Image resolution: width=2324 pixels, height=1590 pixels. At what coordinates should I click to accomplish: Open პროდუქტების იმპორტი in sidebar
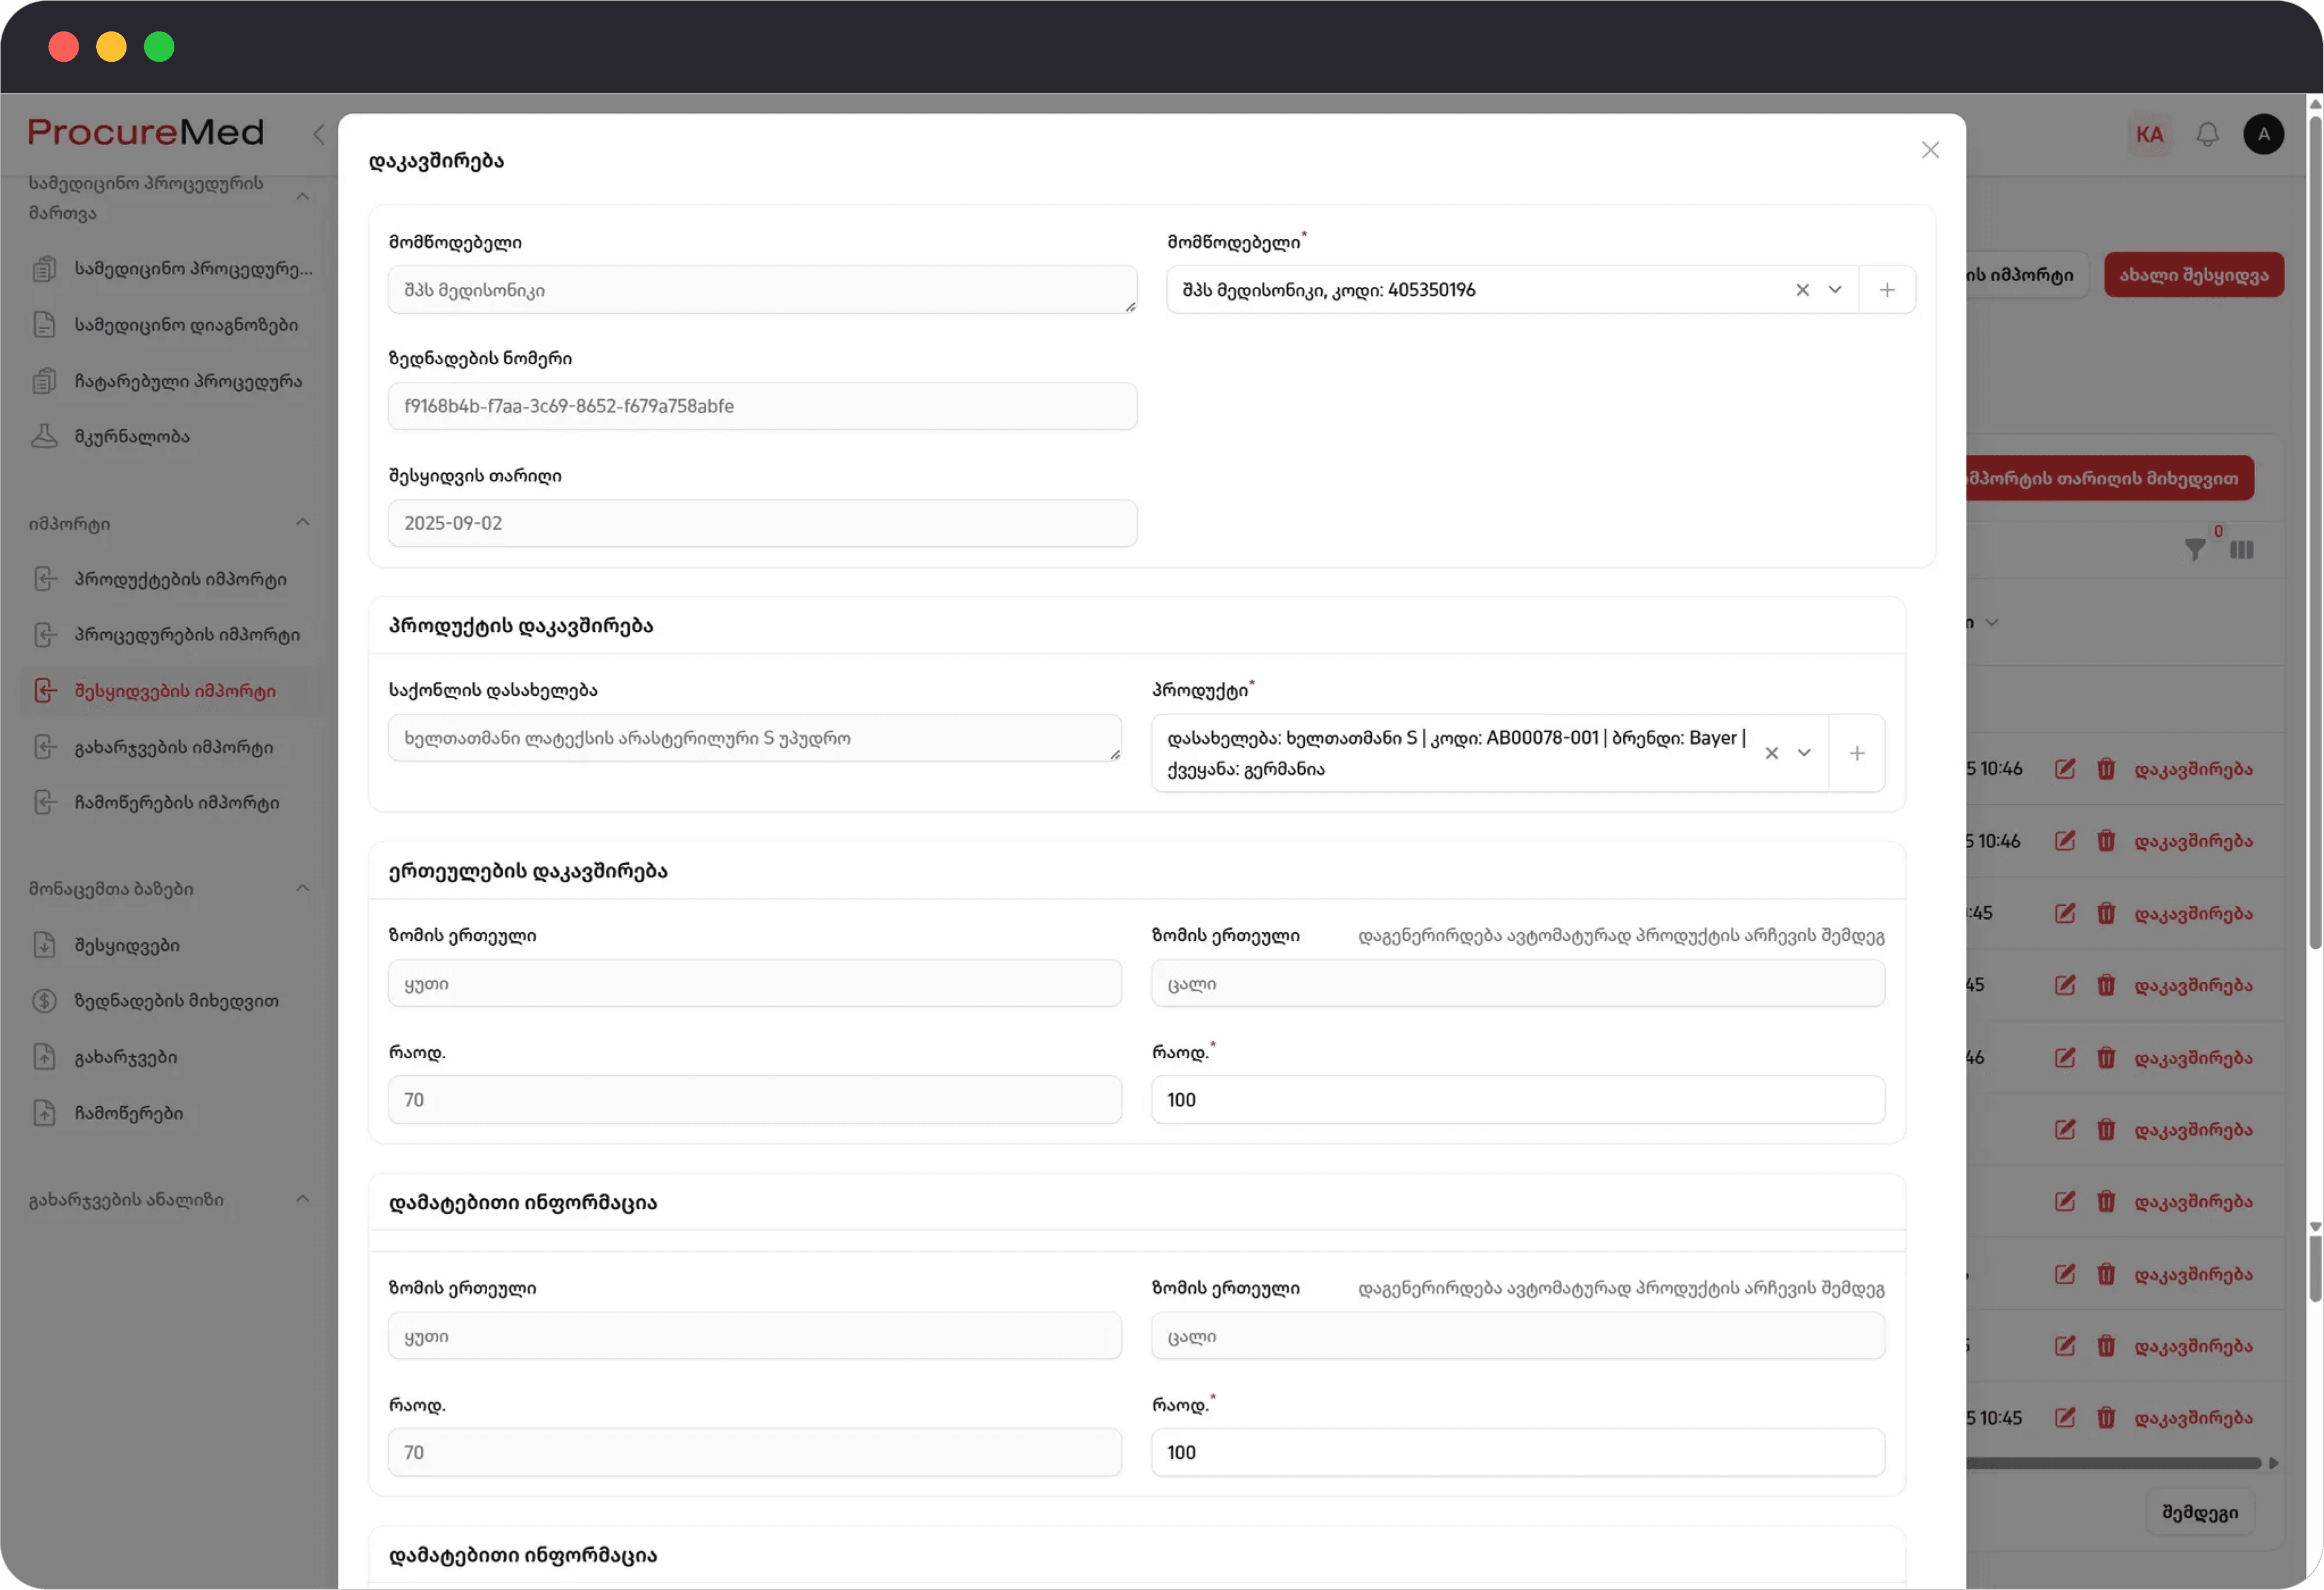pos(180,579)
